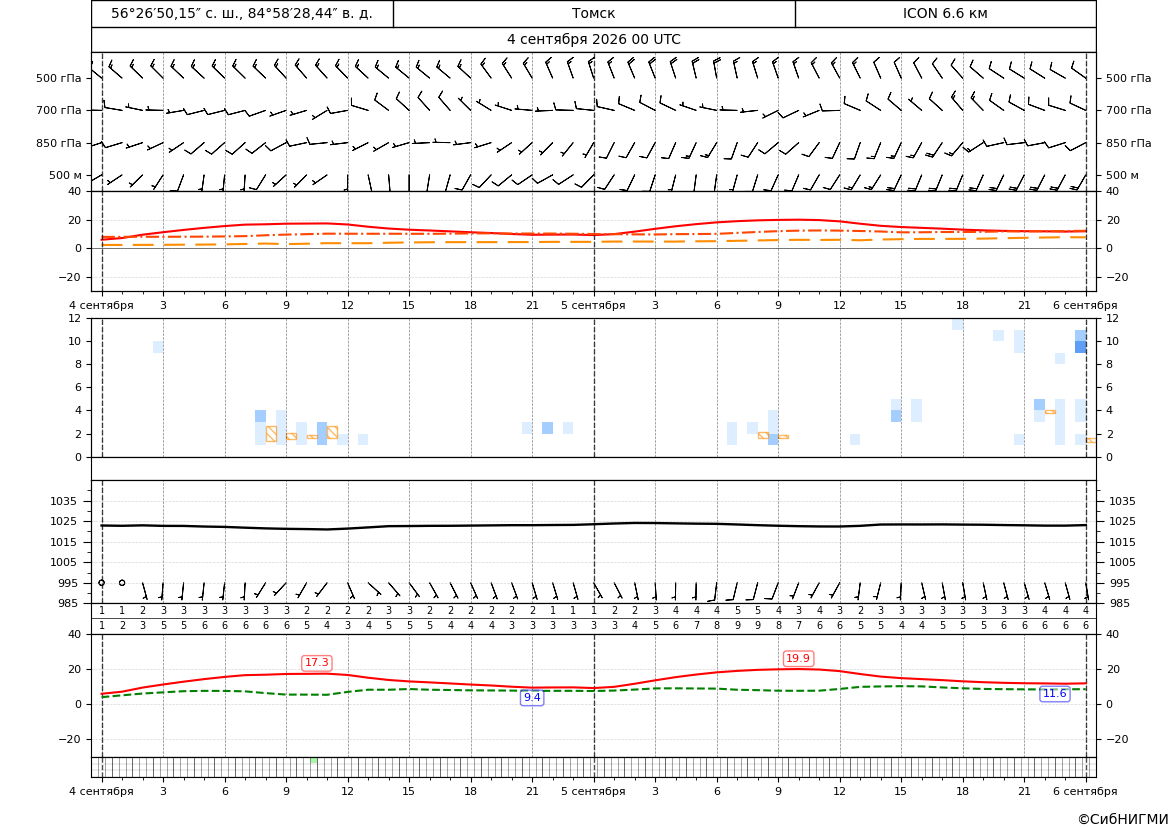The width and height of the screenshot is (1169, 827).
Task: Click the second calm wind circle marker
Action: pos(122,582)
